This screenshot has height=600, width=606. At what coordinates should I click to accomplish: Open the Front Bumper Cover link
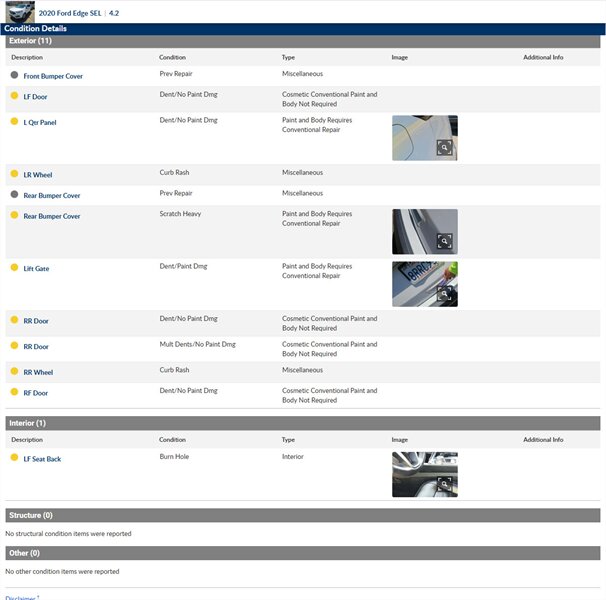tap(53, 76)
